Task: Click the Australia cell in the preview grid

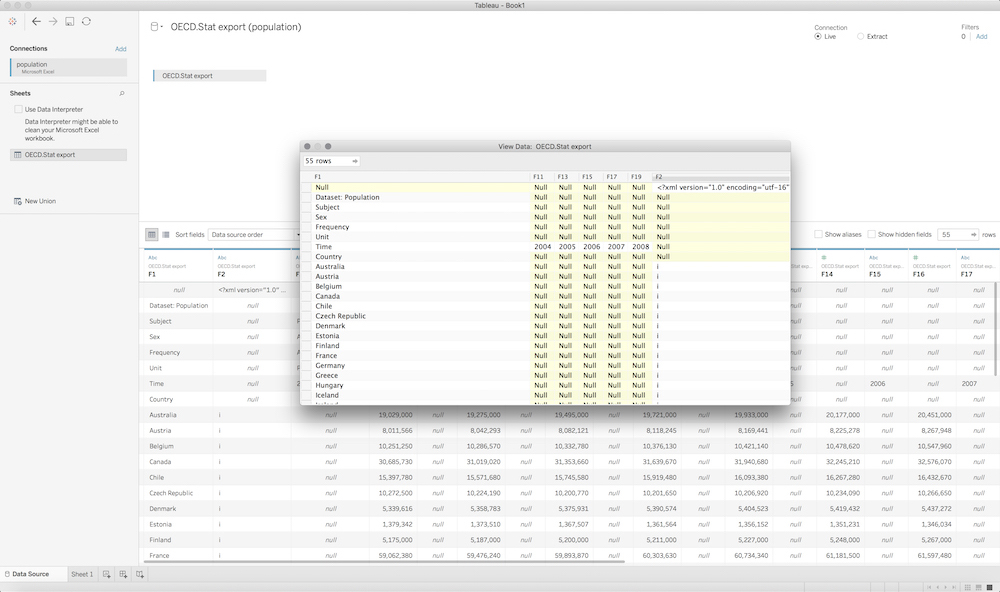Action: pos(176,415)
